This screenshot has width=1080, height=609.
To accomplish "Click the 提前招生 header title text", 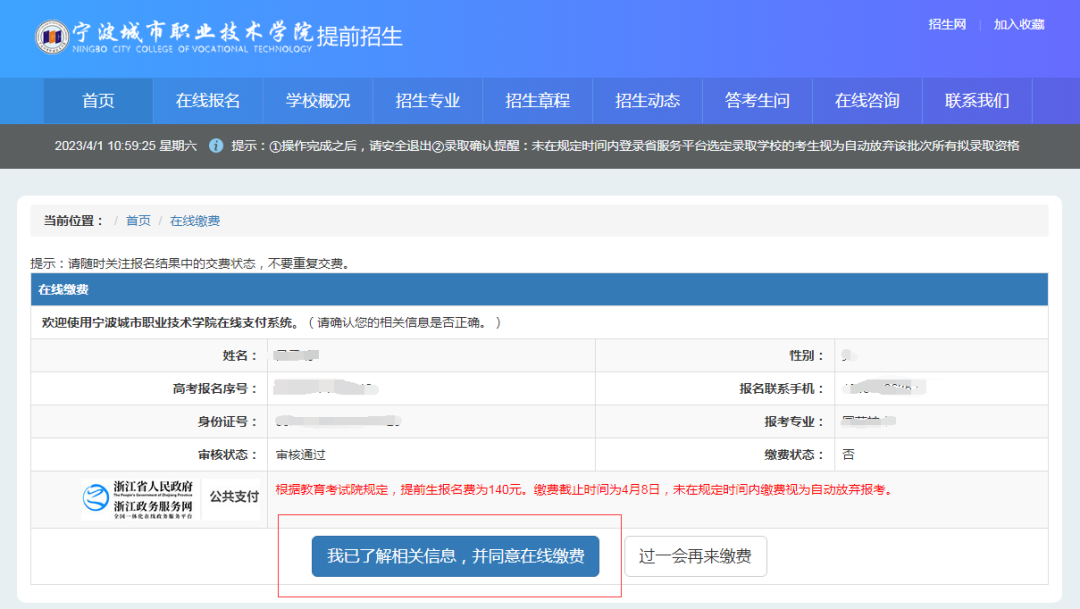I will click(x=360, y=37).
